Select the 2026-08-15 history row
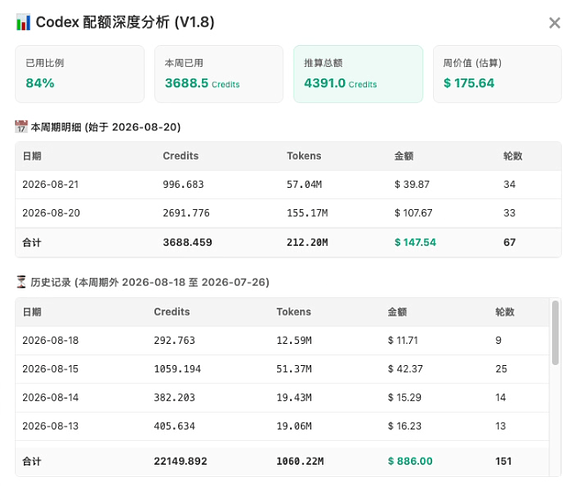This screenshot has width=574, height=500. coord(282,369)
